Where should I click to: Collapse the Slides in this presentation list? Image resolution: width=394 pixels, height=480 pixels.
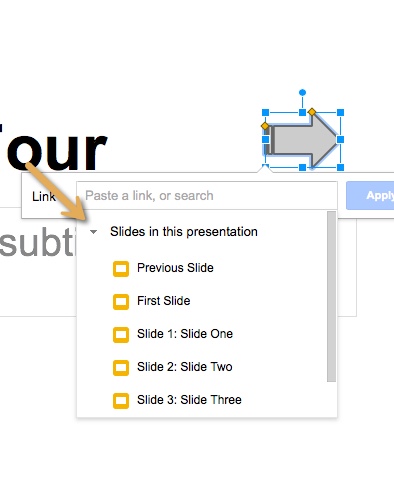tap(93, 232)
